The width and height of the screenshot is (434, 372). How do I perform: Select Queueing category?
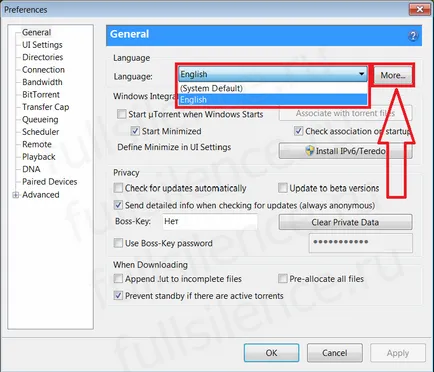[40, 119]
